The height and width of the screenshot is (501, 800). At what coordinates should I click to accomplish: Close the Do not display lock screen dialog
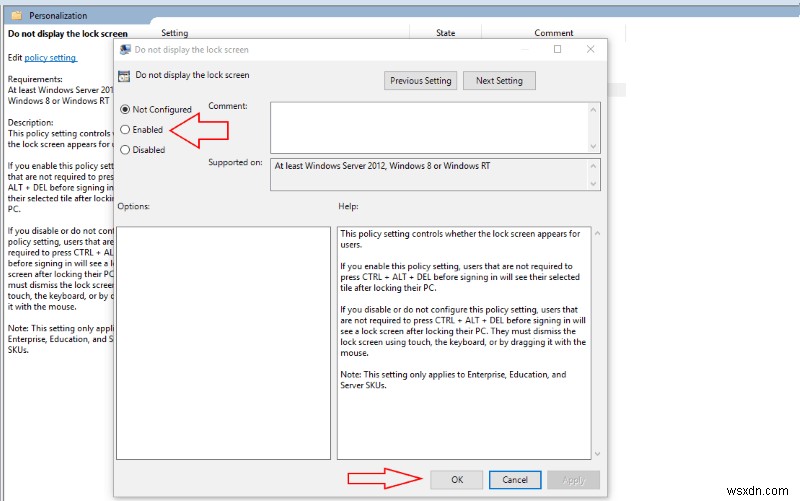(590, 49)
